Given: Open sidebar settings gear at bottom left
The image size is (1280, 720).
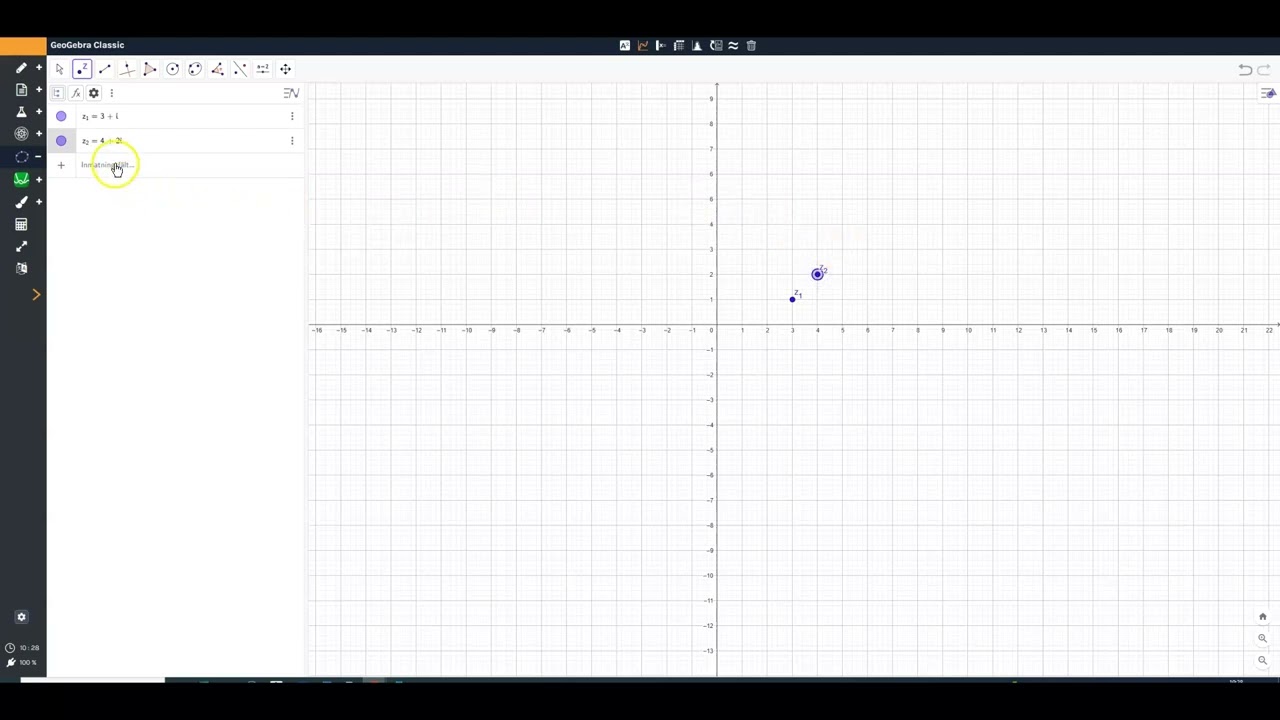Looking at the screenshot, I should pos(21,617).
